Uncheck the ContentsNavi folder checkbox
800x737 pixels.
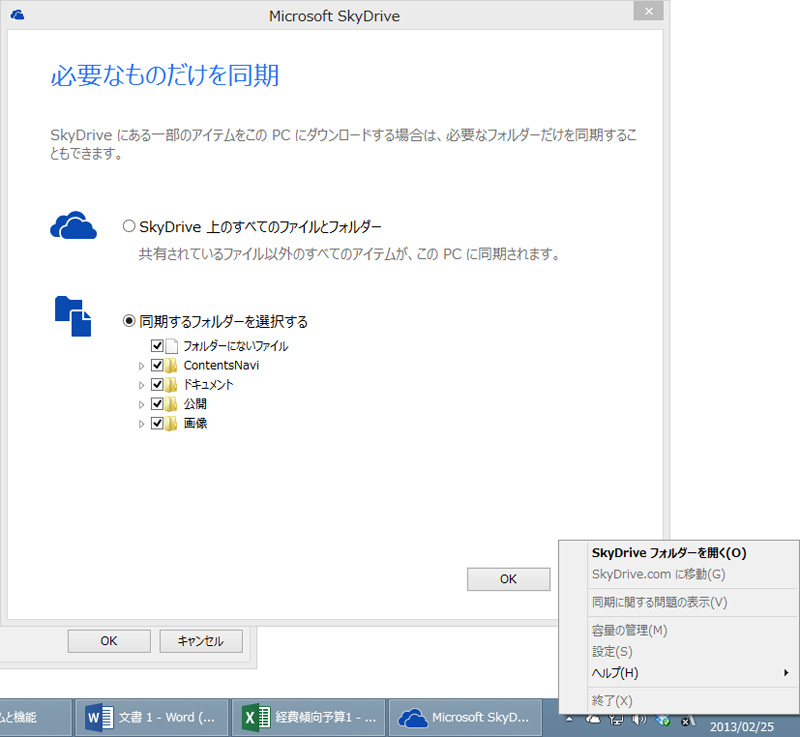(x=157, y=365)
